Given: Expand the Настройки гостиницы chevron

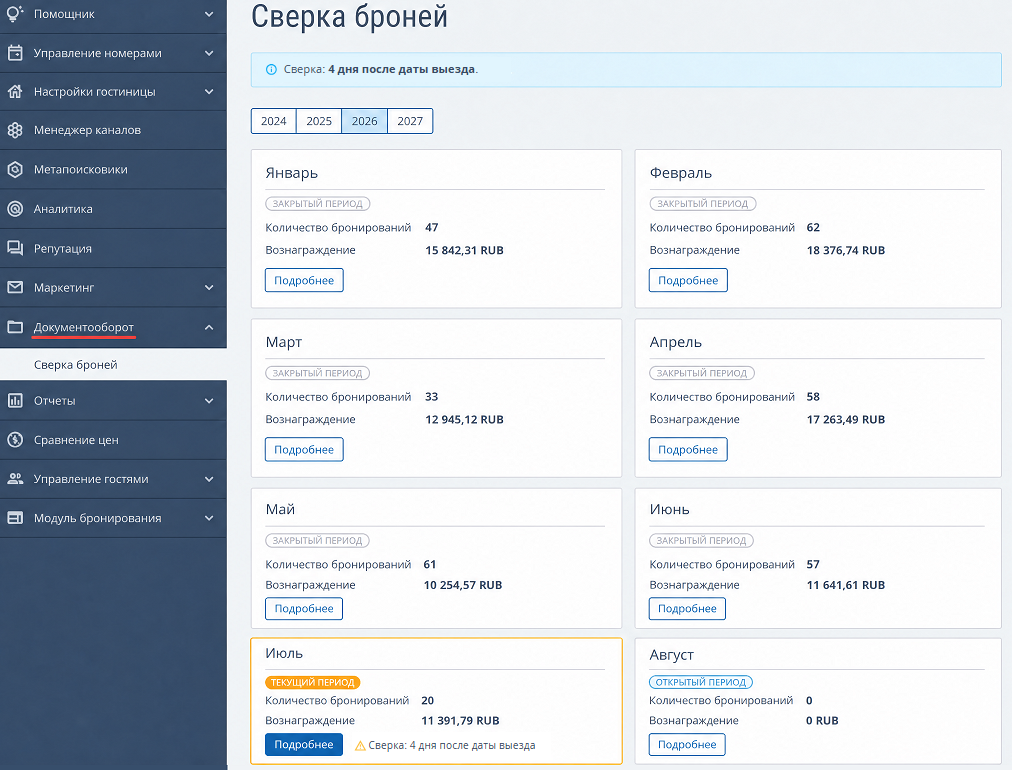Looking at the screenshot, I should point(209,92).
